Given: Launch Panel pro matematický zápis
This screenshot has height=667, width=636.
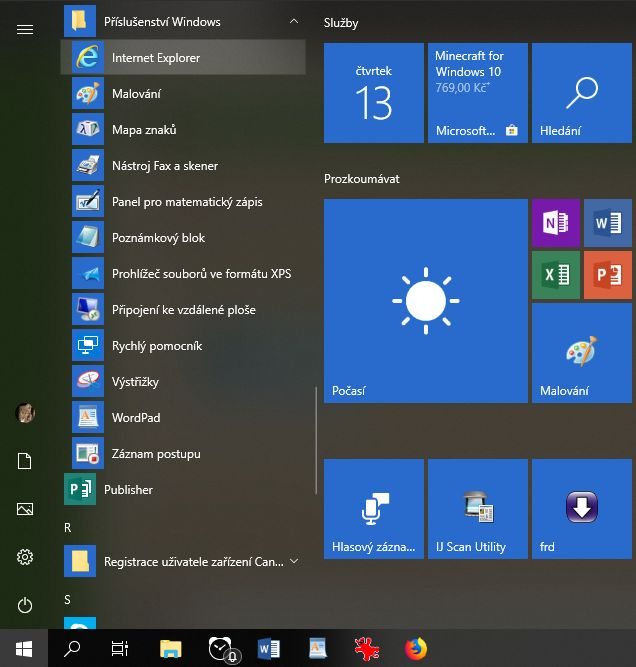Looking at the screenshot, I should pyautogui.click(x=183, y=202).
